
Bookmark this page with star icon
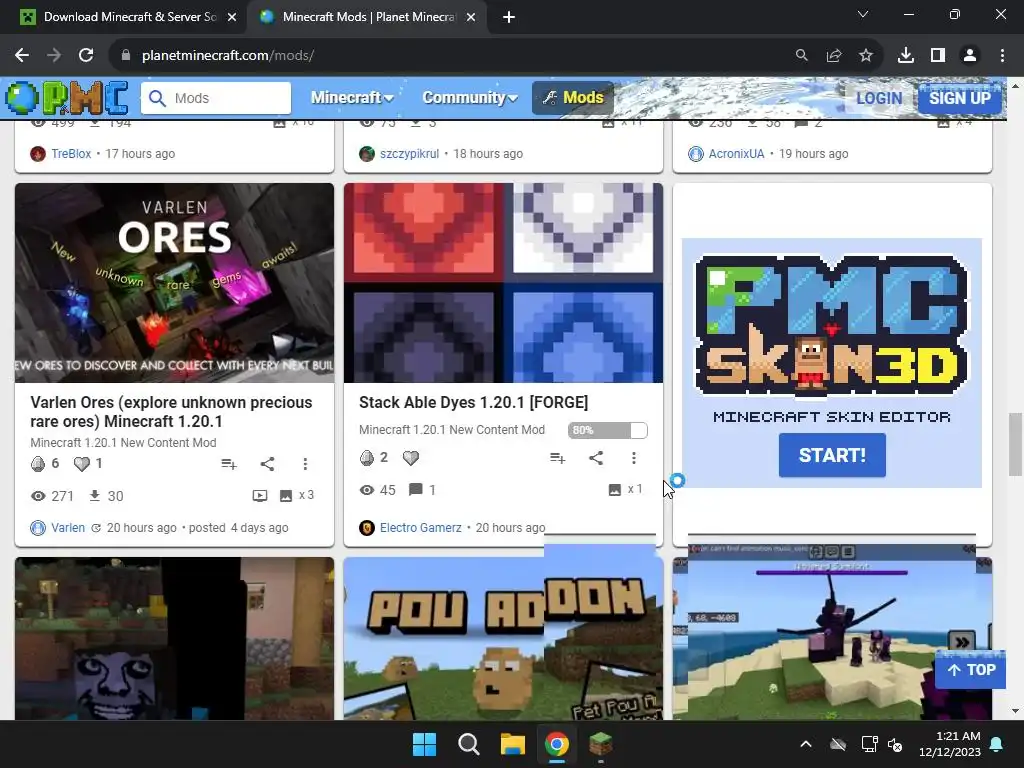866,56
